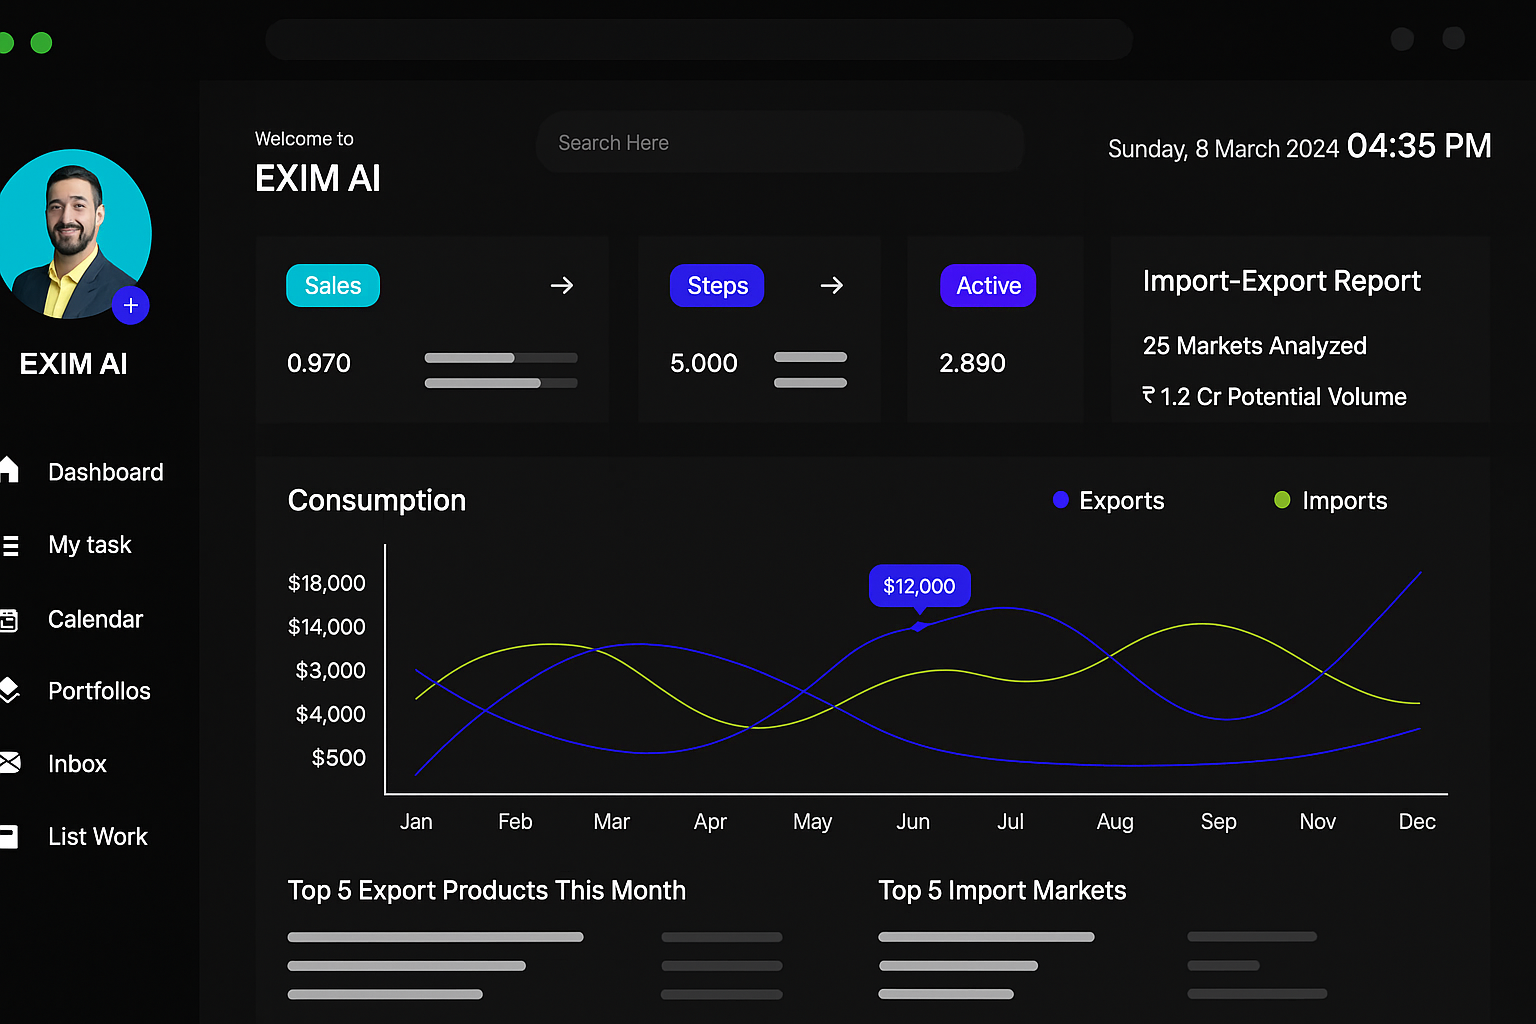Click the Portfolios layers icon
The image size is (1536, 1024).
pos(9,691)
